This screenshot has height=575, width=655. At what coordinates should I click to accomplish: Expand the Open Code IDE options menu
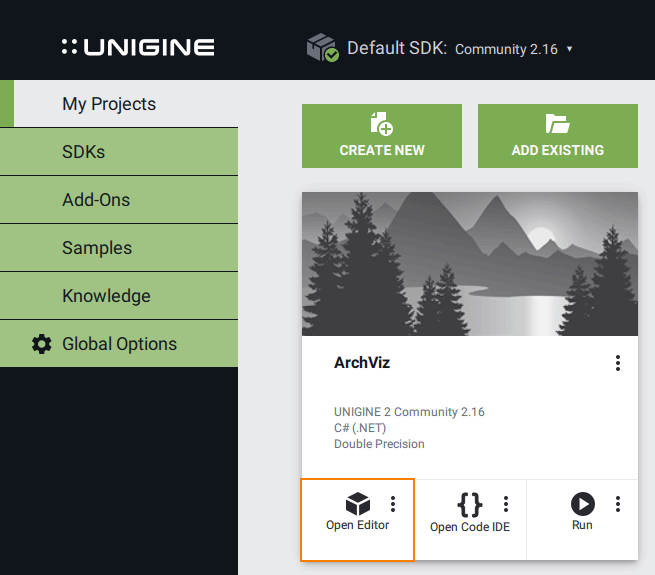coord(506,503)
